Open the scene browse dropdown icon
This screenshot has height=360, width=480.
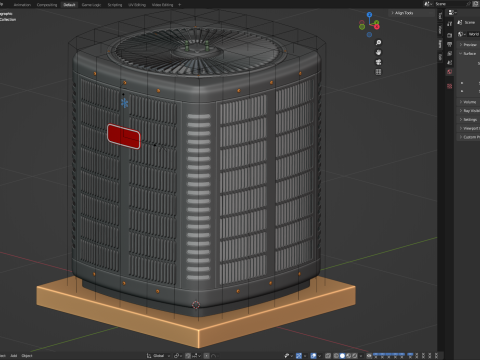coord(427,4)
